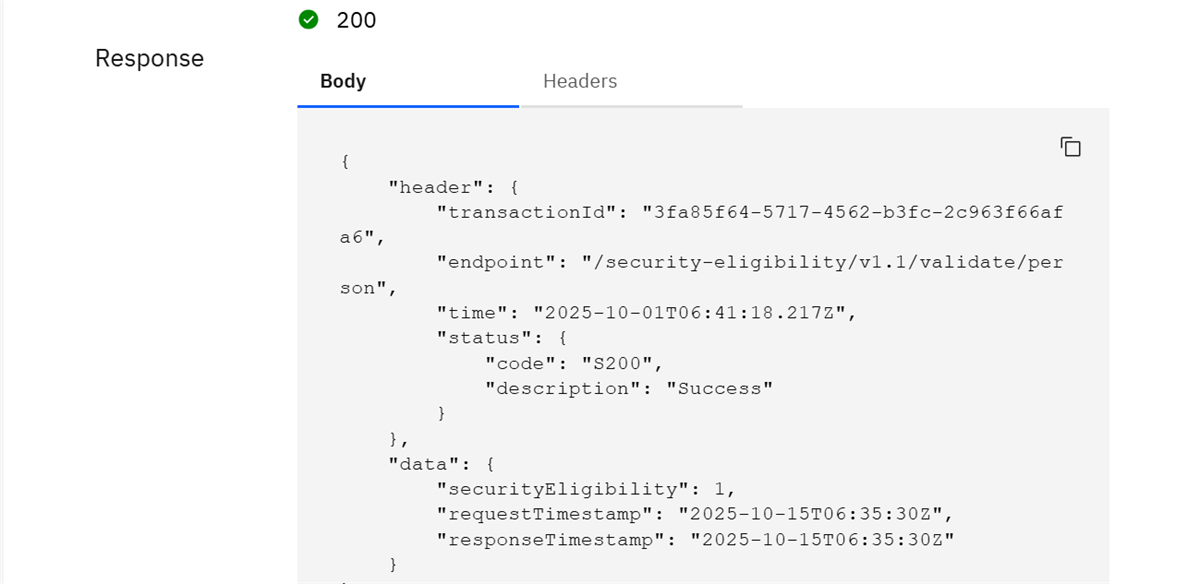Click the green success checkmark icon

[309, 20]
